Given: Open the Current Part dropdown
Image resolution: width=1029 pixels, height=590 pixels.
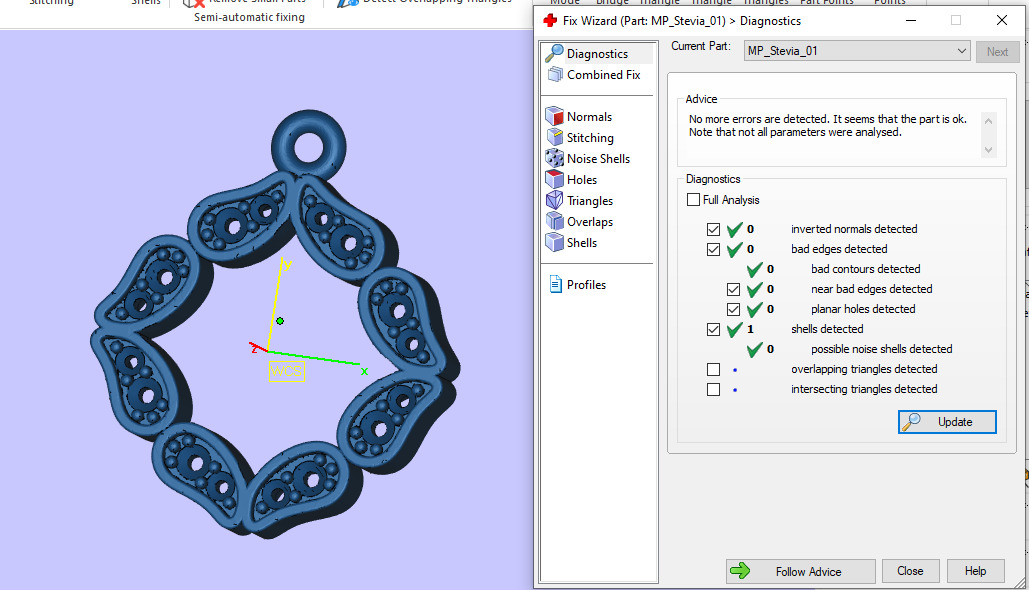Looking at the screenshot, I should (857, 51).
